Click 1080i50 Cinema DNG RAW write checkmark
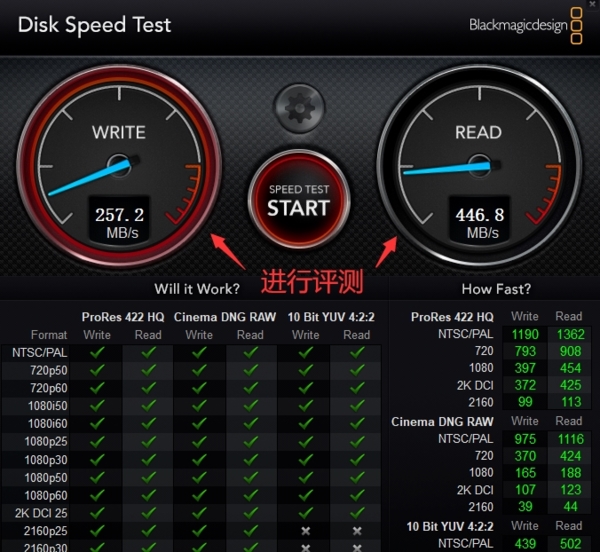The height and width of the screenshot is (552, 600). [x=199, y=405]
